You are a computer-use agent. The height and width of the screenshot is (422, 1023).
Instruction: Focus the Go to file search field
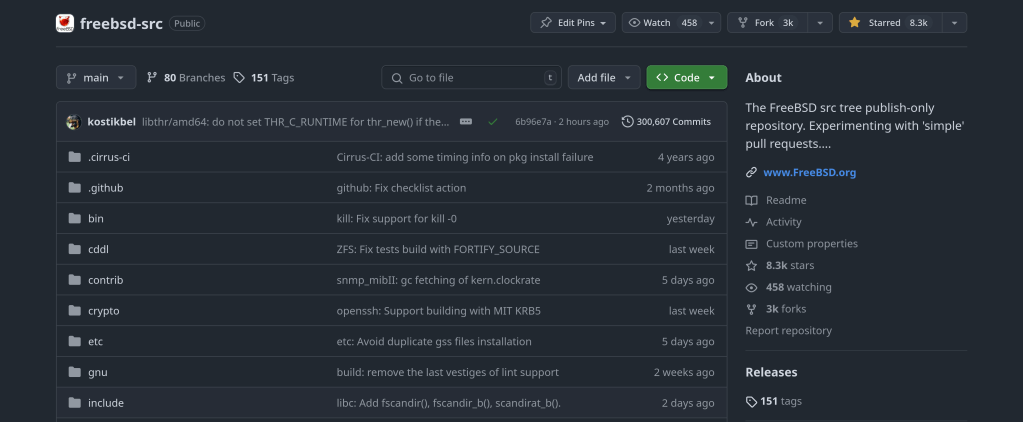point(470,77)
